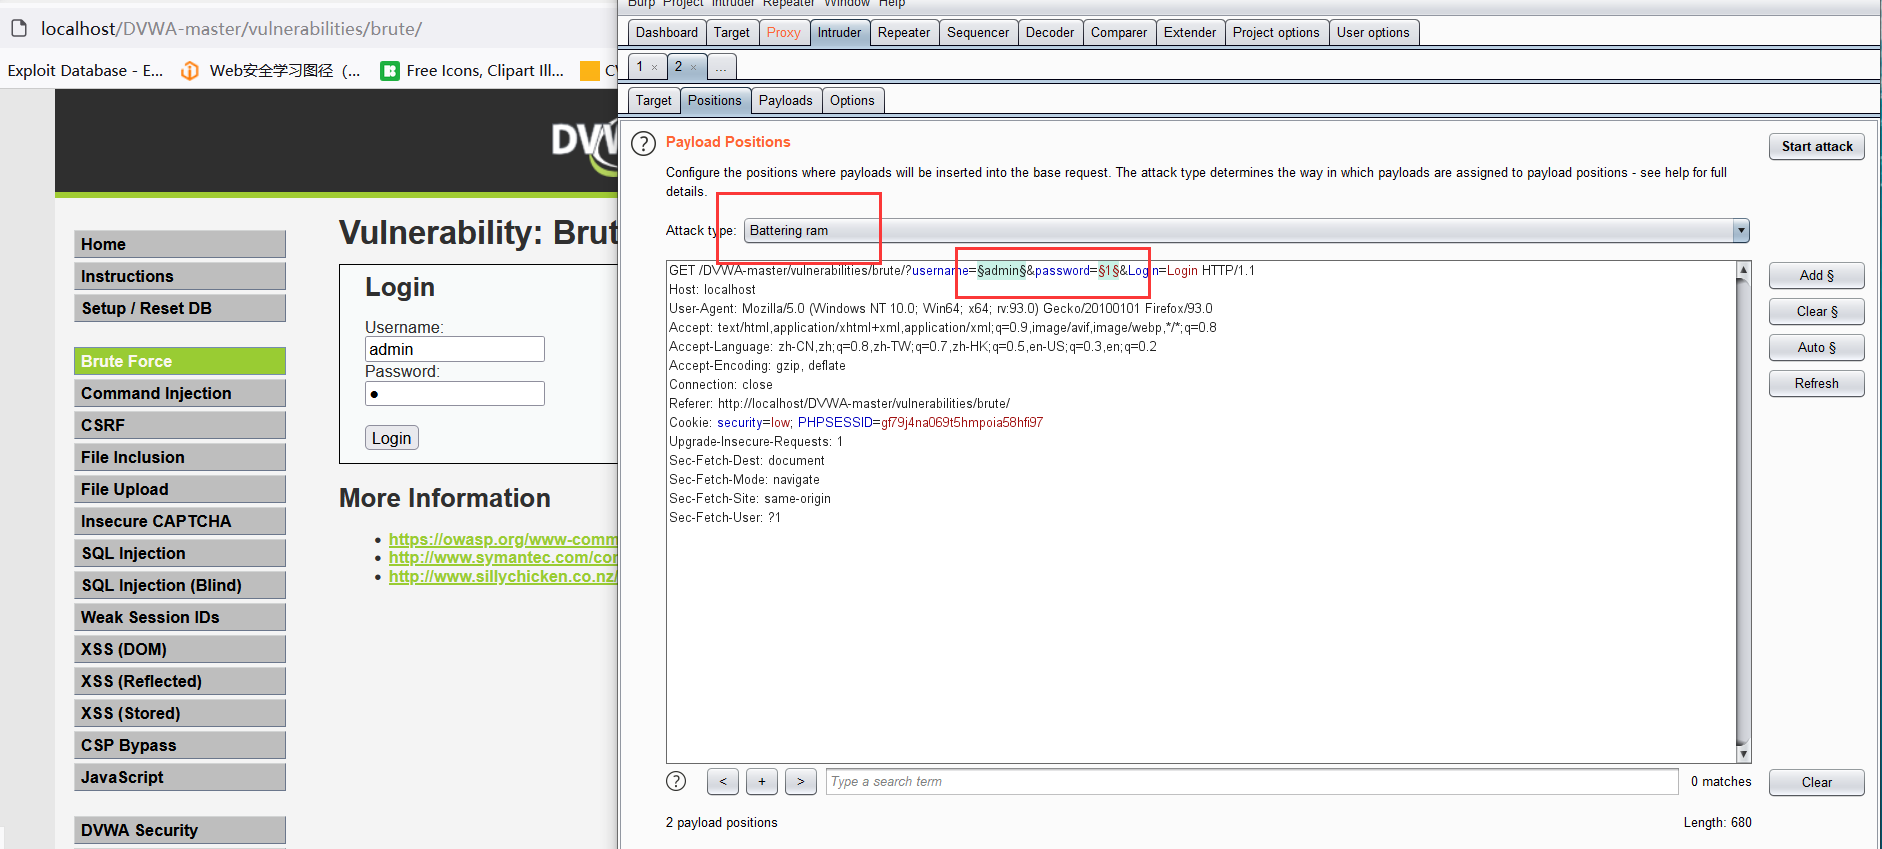Switch to the Intruder Options sub-tab
The width and height of the screenshot is (1882, 849).
(x=852, y=100)
